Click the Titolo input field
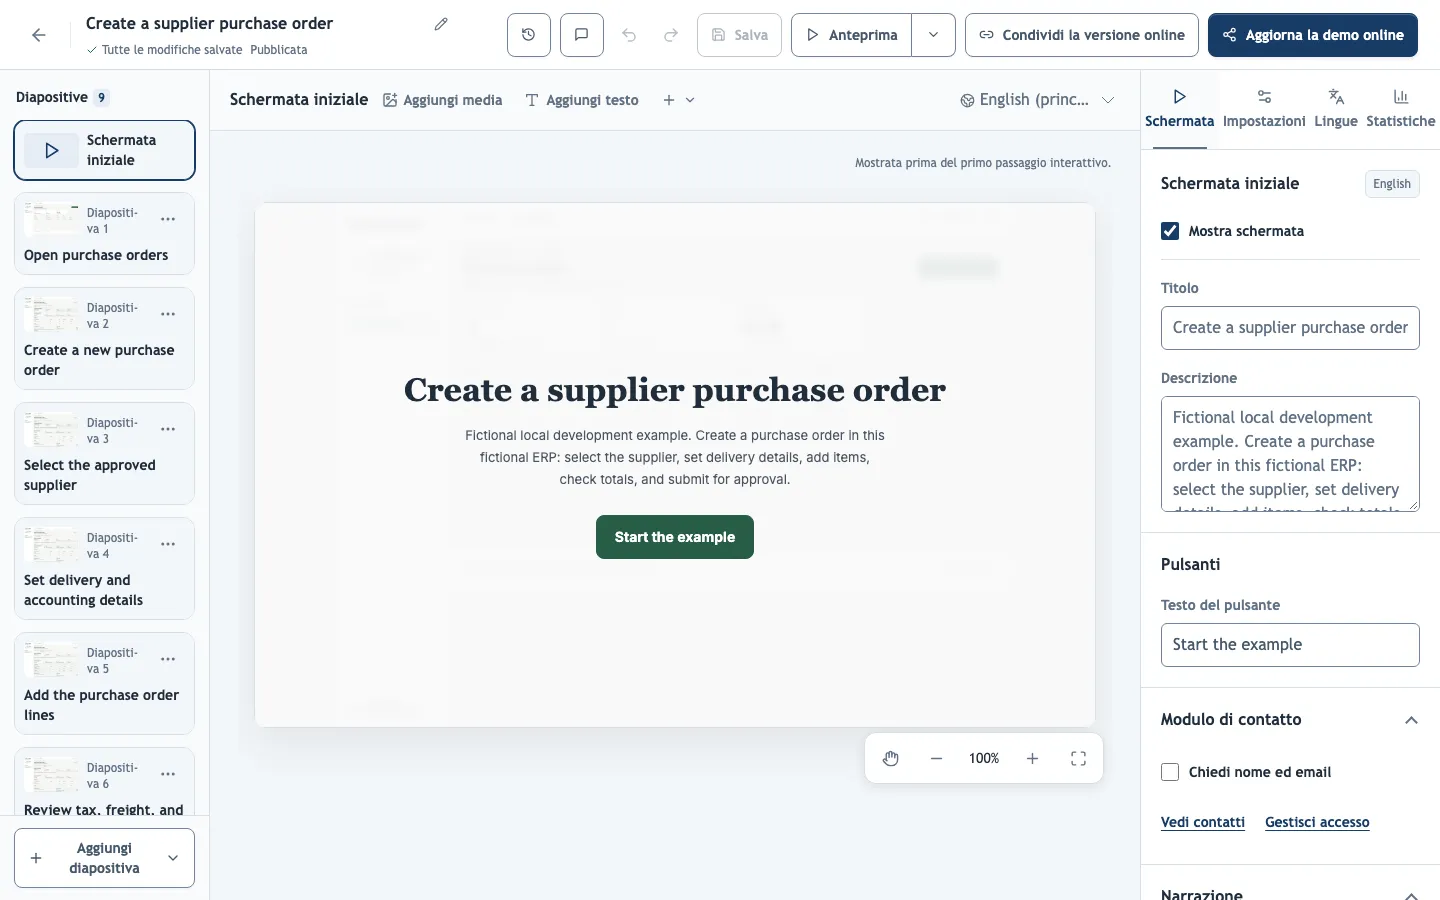This screenshot has width=1440, height=900. [1290, 328]
